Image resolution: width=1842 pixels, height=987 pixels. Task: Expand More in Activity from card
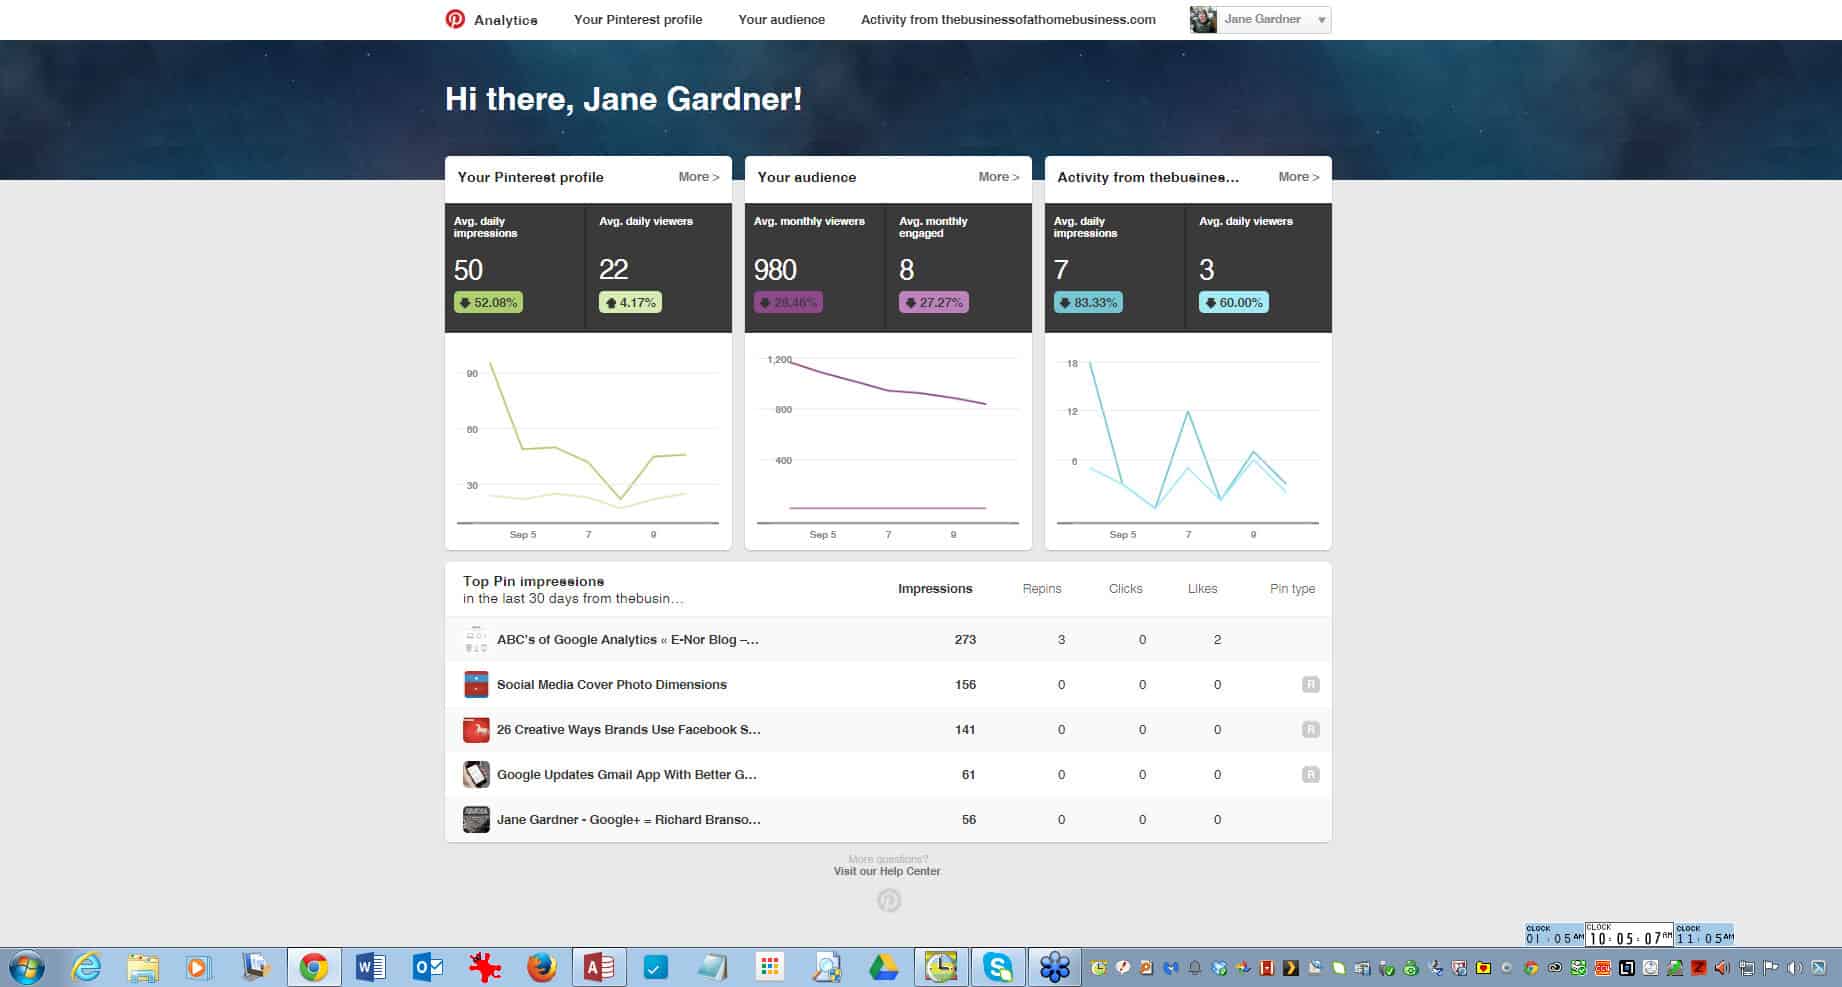1298,177
